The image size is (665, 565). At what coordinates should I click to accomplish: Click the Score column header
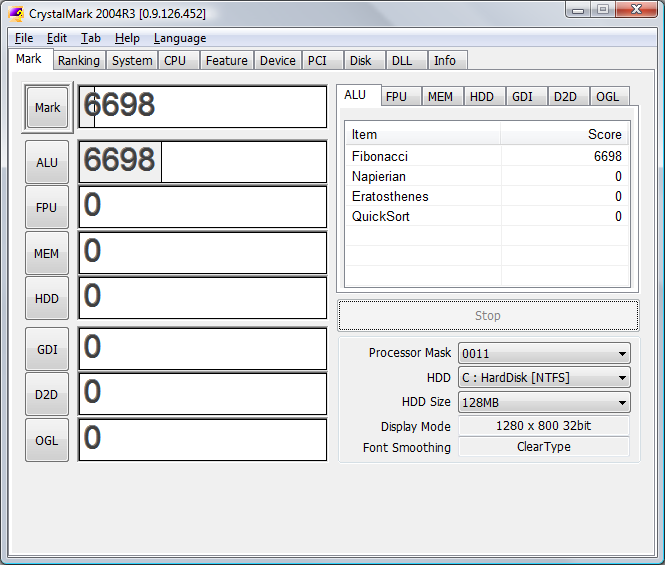click(564, 134)
